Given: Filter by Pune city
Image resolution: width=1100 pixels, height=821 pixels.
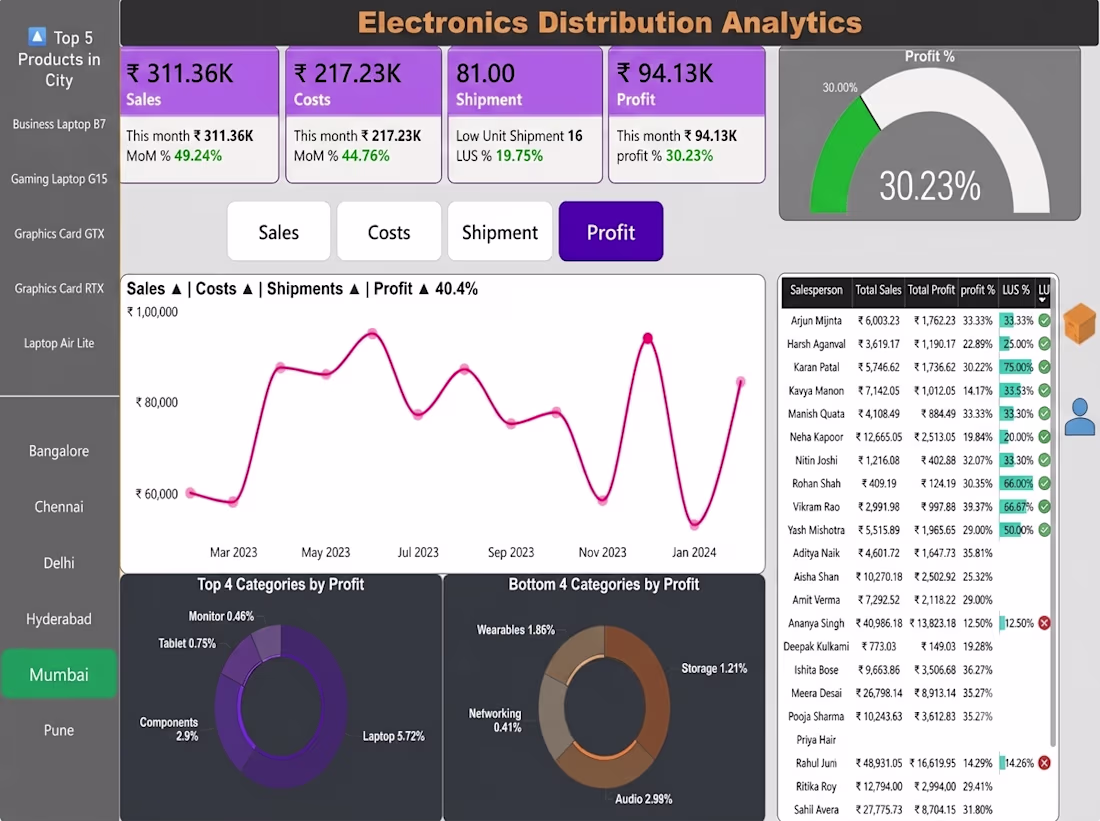Looking at the screenshot, I should 59,730.
